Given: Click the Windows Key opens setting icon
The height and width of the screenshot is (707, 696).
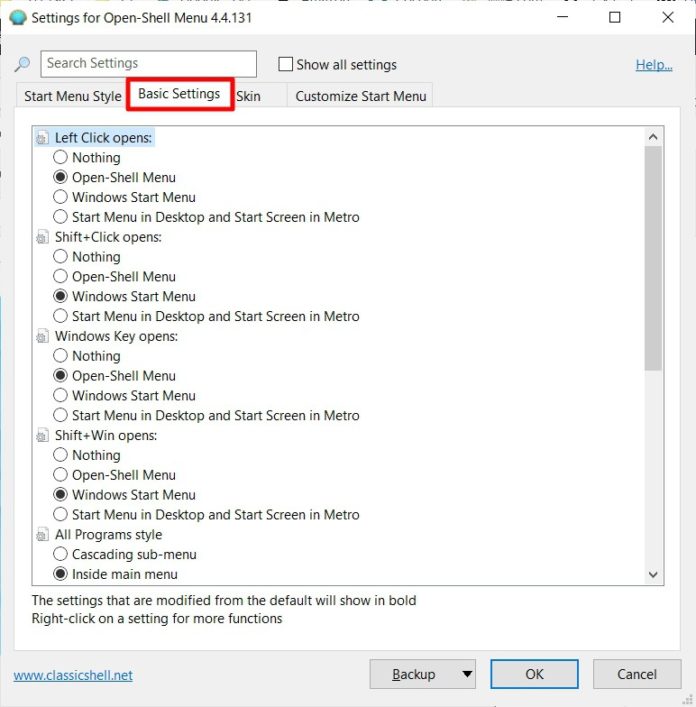Looking at the screenshot, I should [42, 336].
